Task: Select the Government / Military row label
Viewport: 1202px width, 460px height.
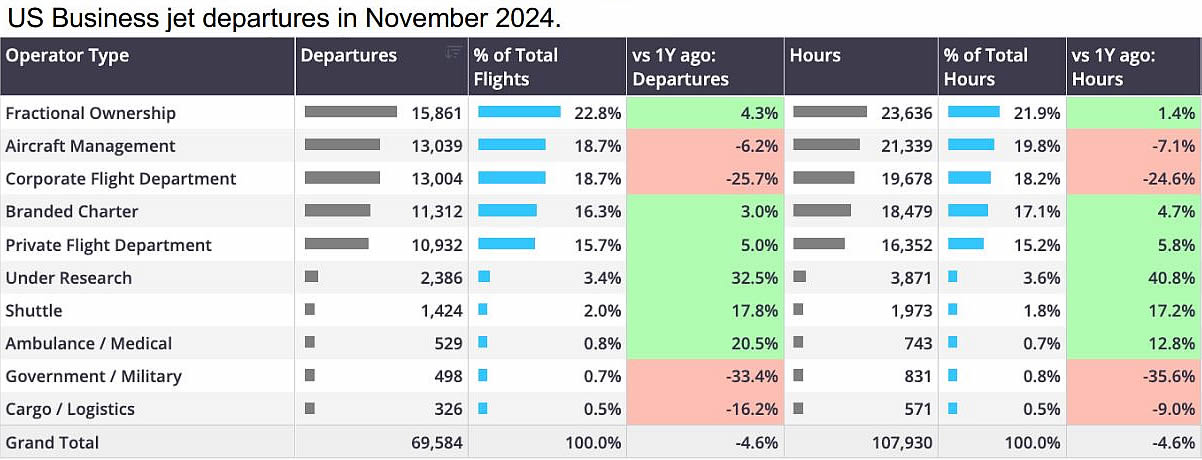Action: (95, 376)
